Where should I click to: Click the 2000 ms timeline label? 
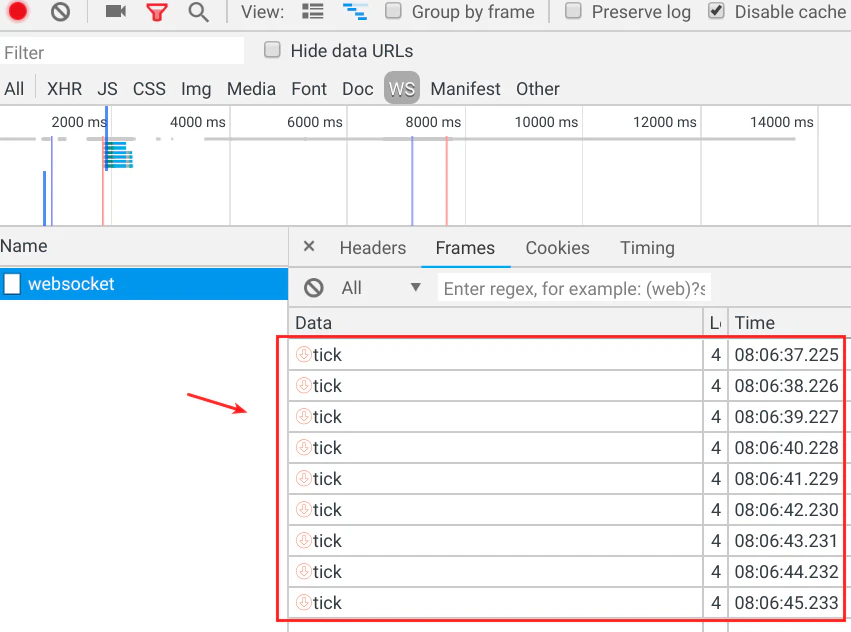click(x=79, y=122)
